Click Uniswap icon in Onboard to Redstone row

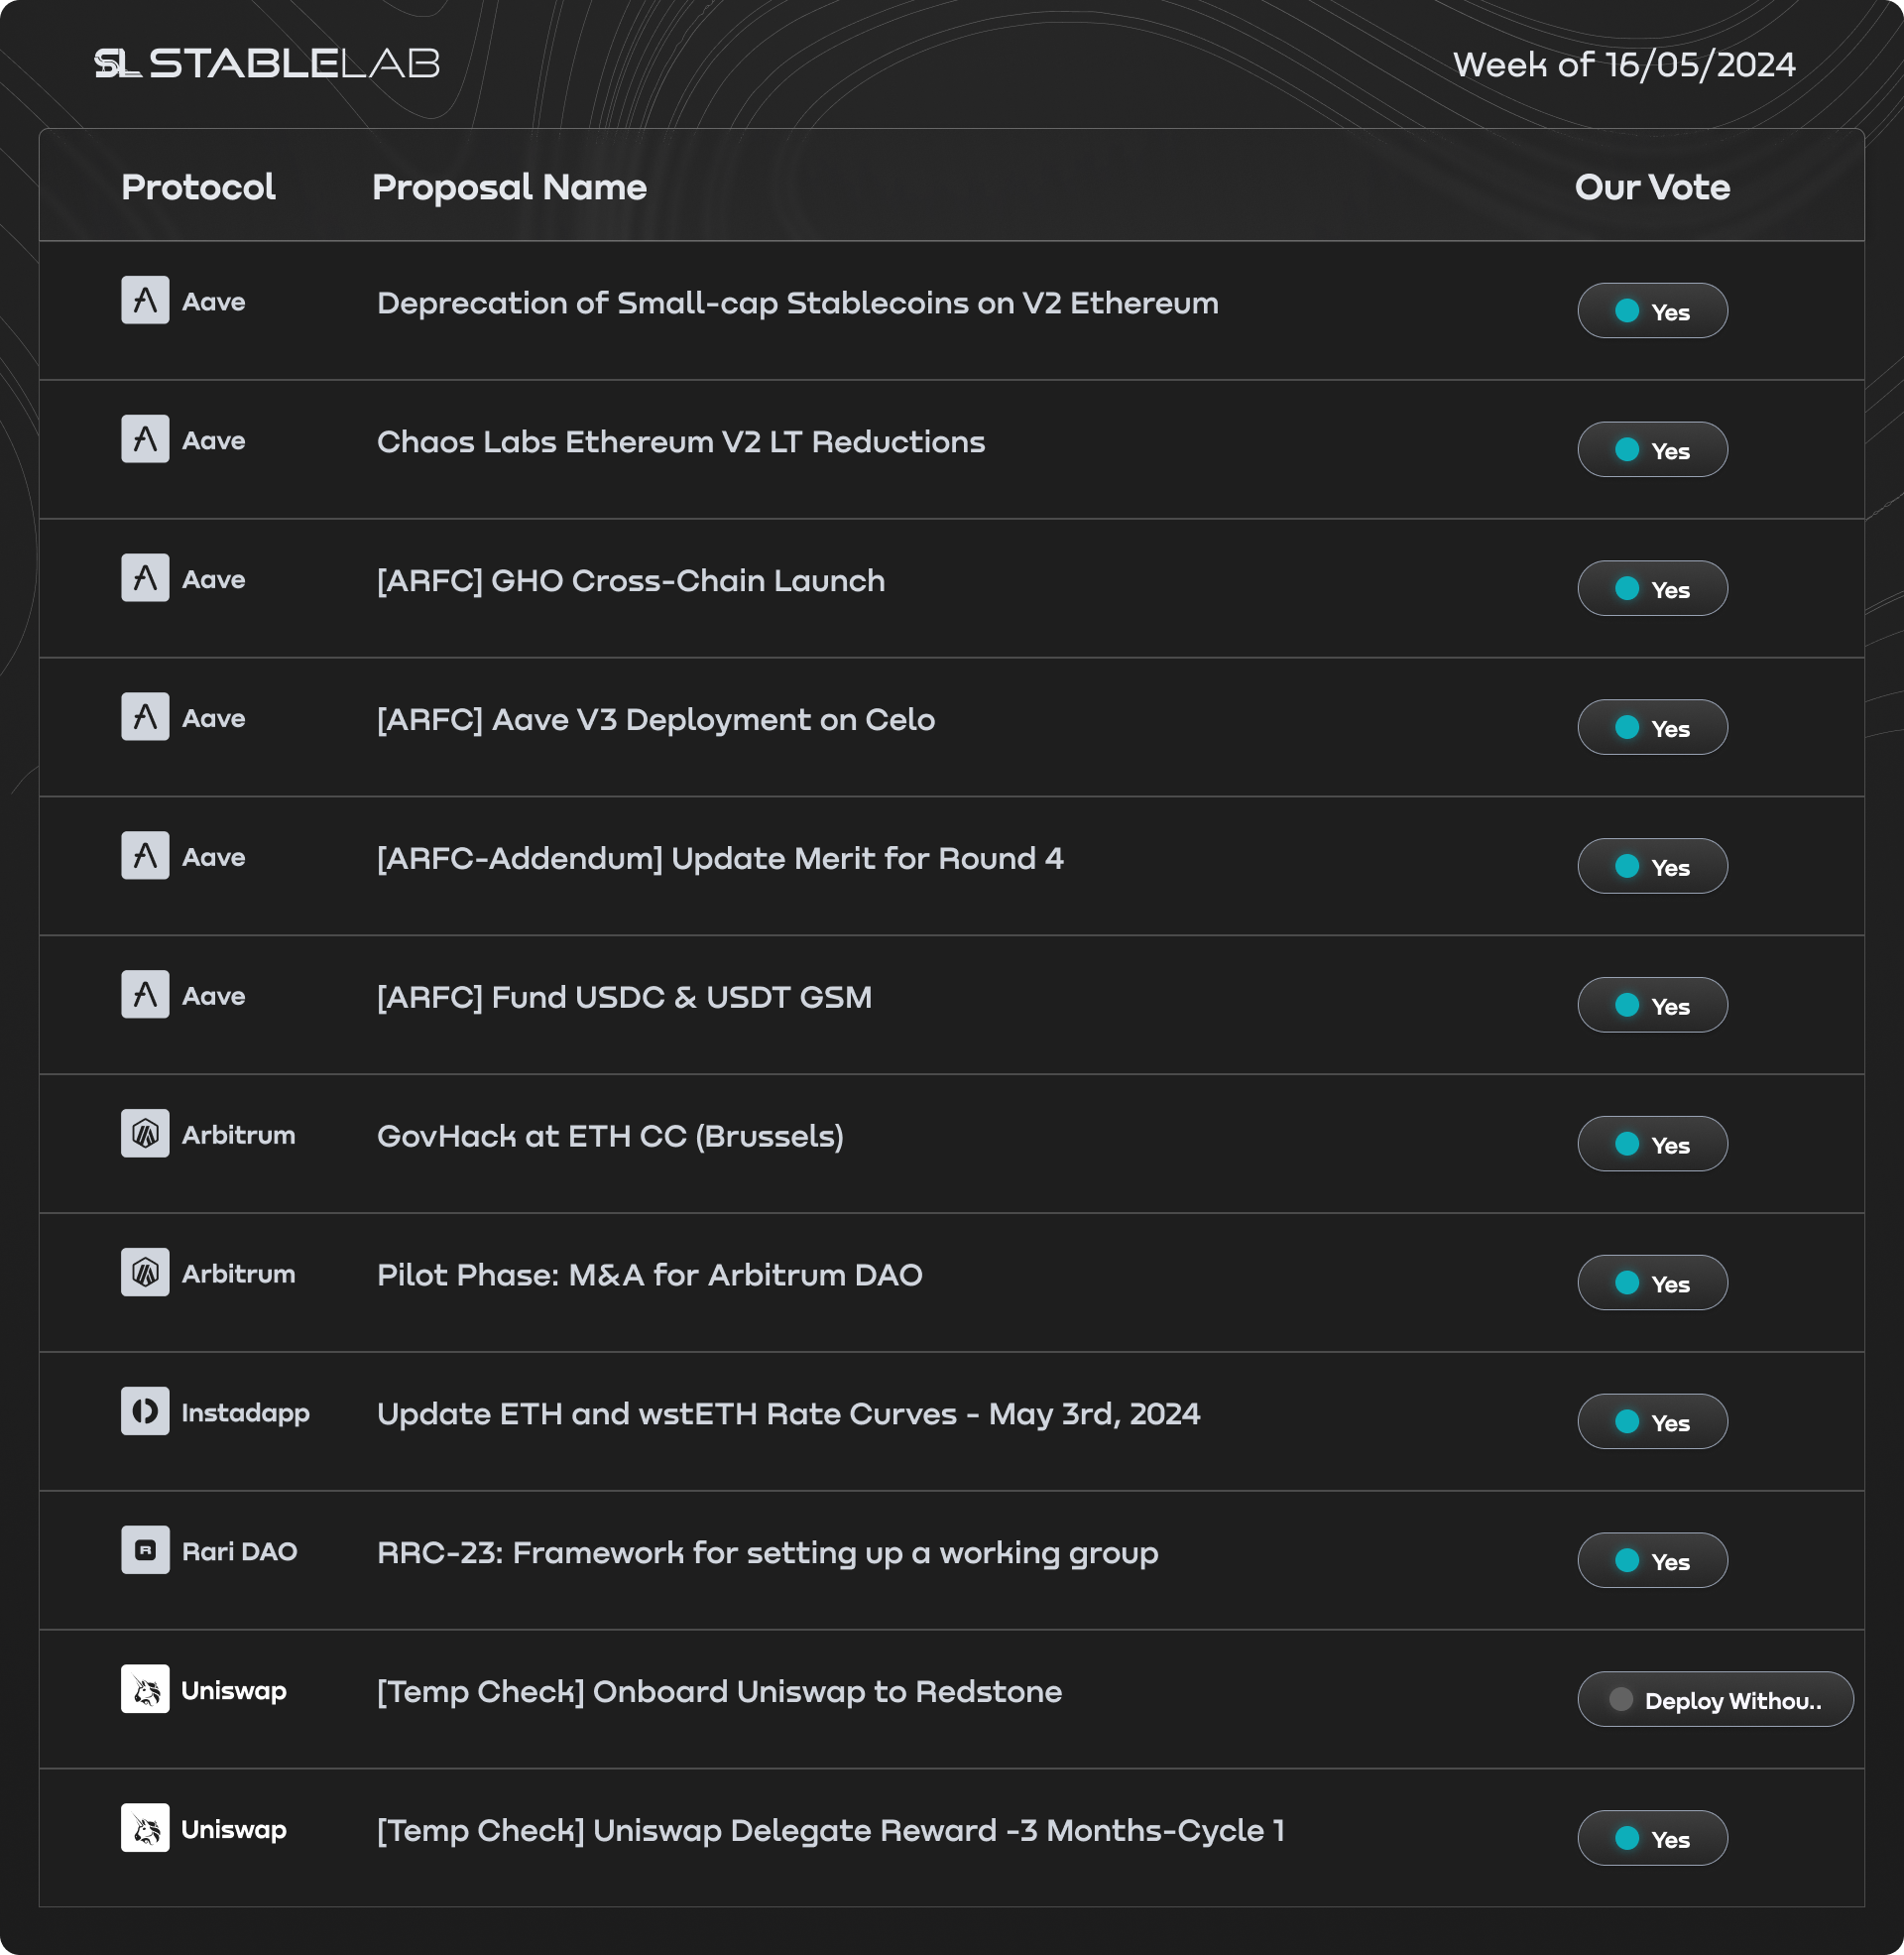[x=145, y=1689]
